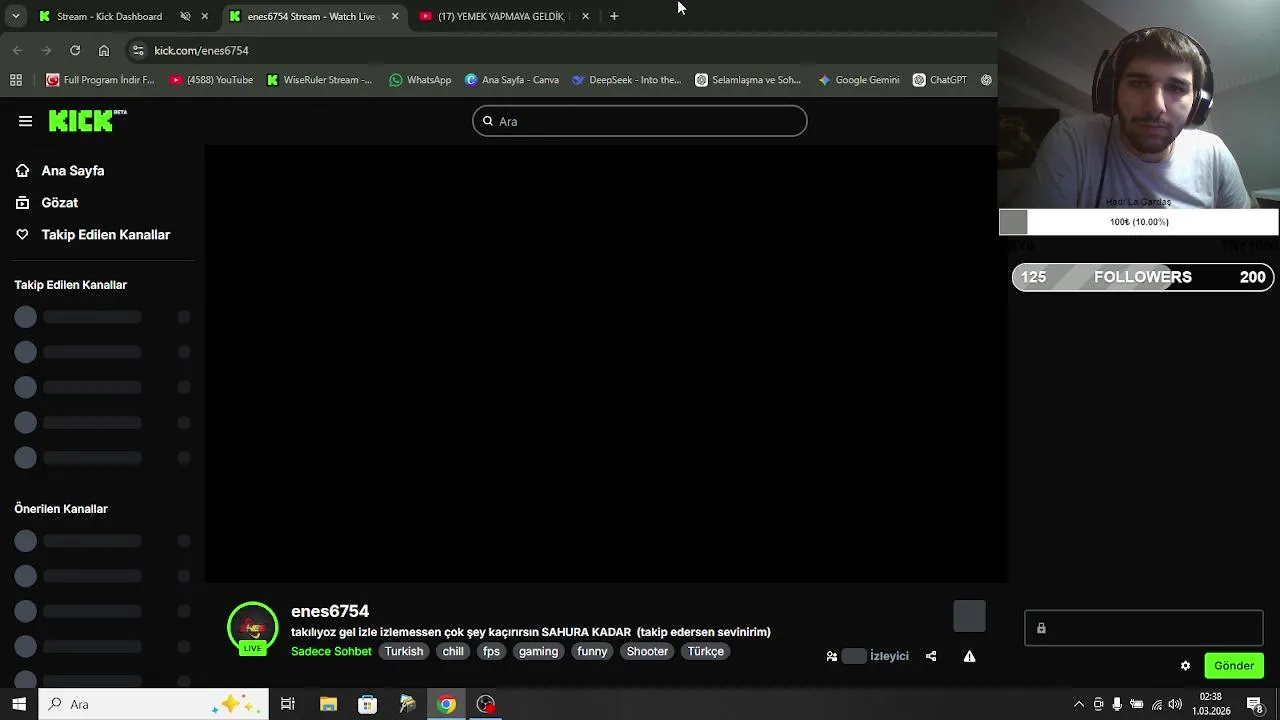
Task: Open the enes6754 channel avatar
Action: coord(252,628)
